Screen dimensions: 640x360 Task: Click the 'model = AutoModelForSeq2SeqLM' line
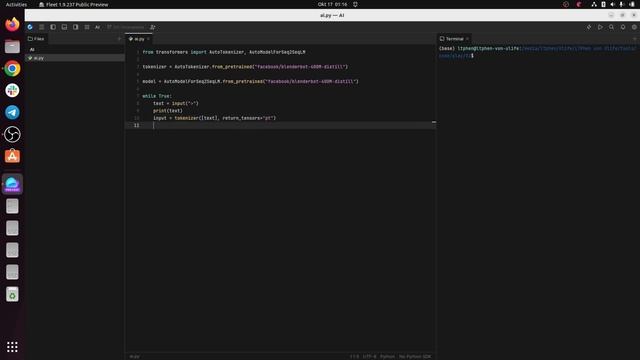click(x=250, y=81)
